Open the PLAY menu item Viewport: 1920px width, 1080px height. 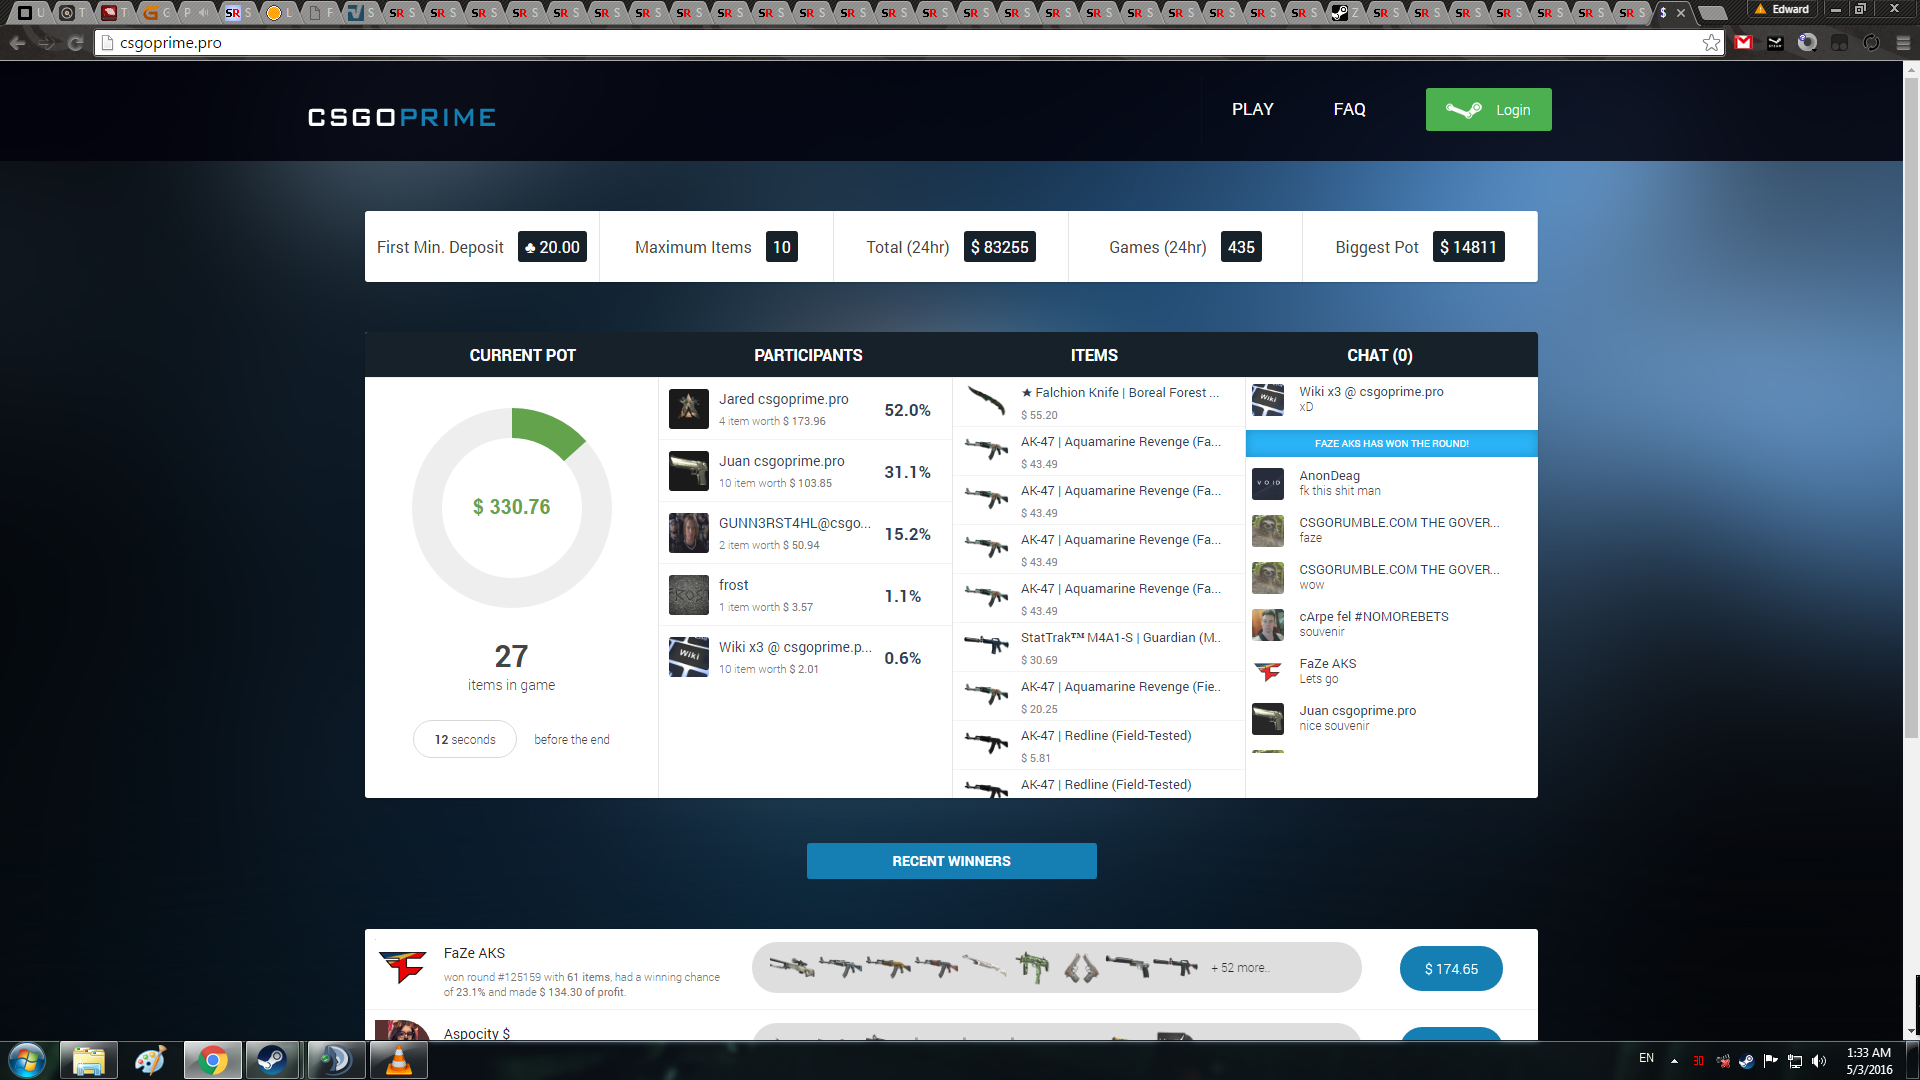pos(1252,109)
